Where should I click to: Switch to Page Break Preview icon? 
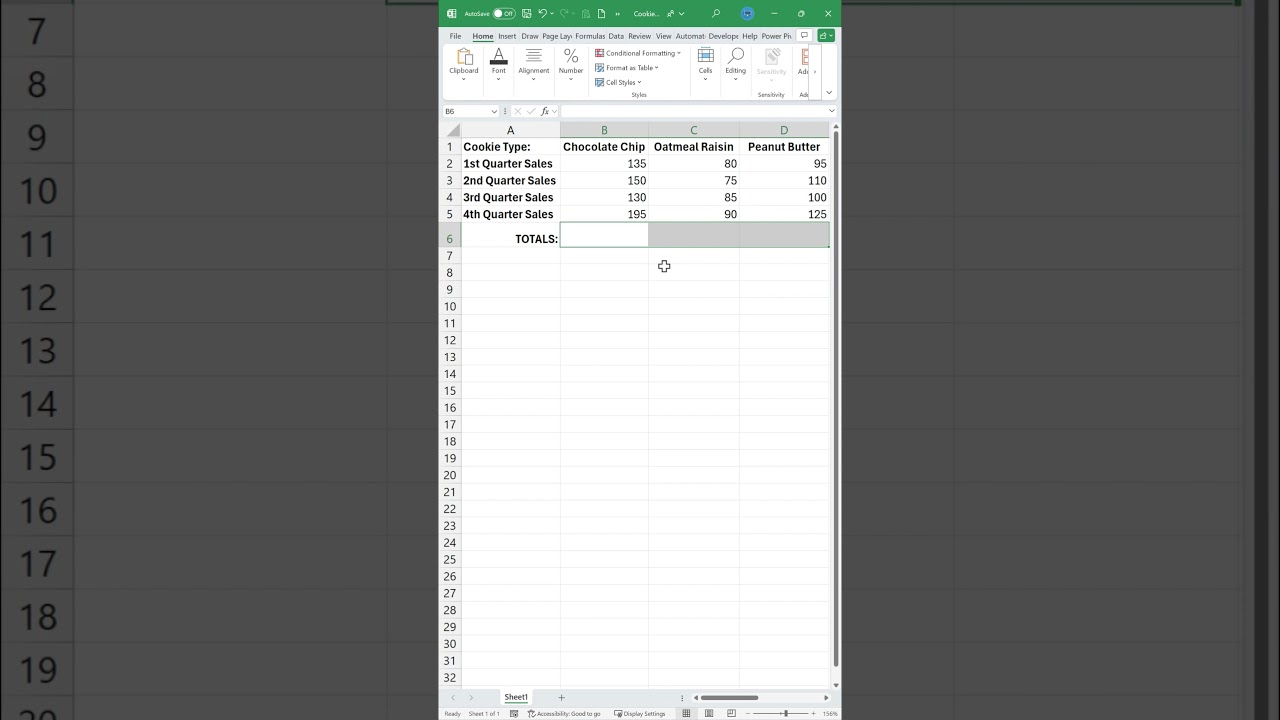coord(731,713)
